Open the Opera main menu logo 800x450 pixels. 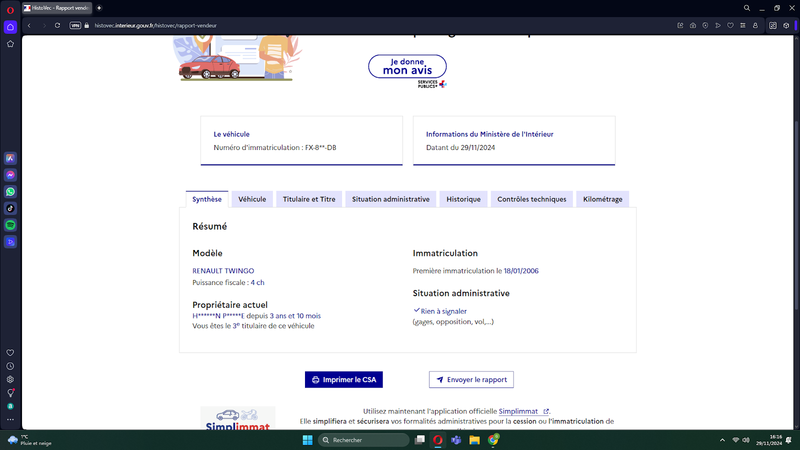coord(10,10)
